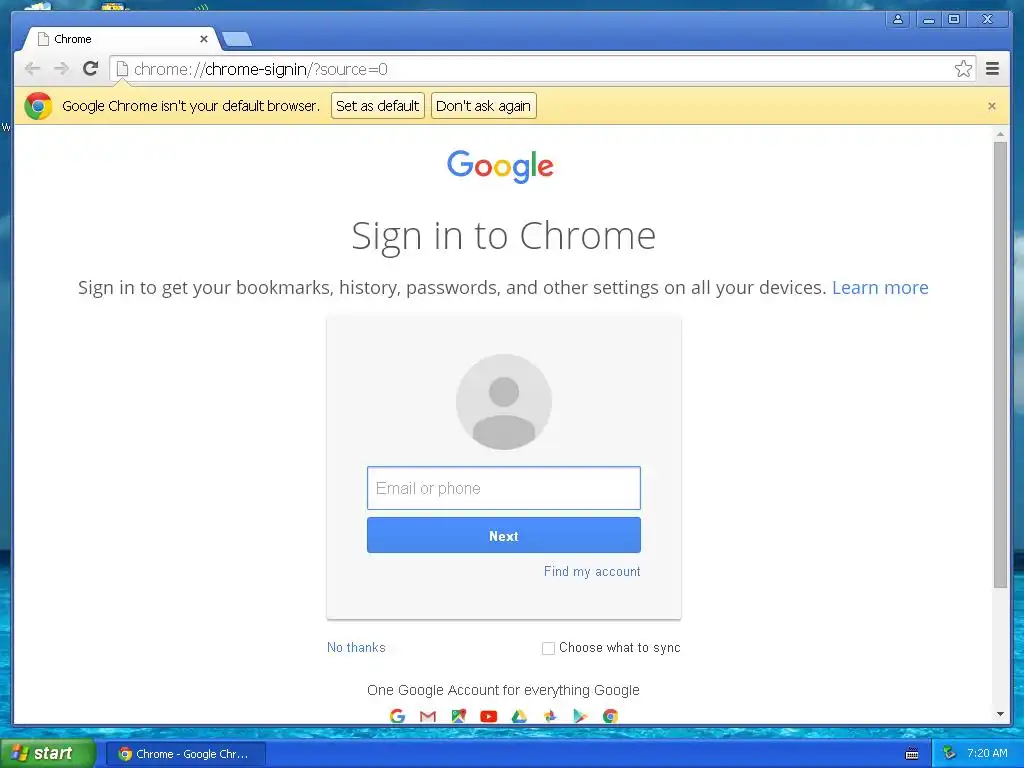
Task: Click the Chrome logo in the default browser bar
Action: (x=38, y=106)
